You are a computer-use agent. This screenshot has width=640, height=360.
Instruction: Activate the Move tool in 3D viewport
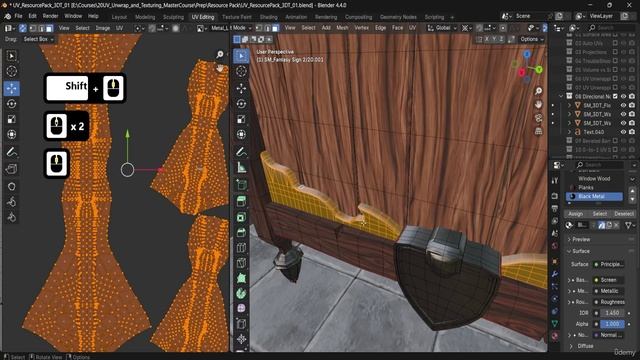[241, 88]
